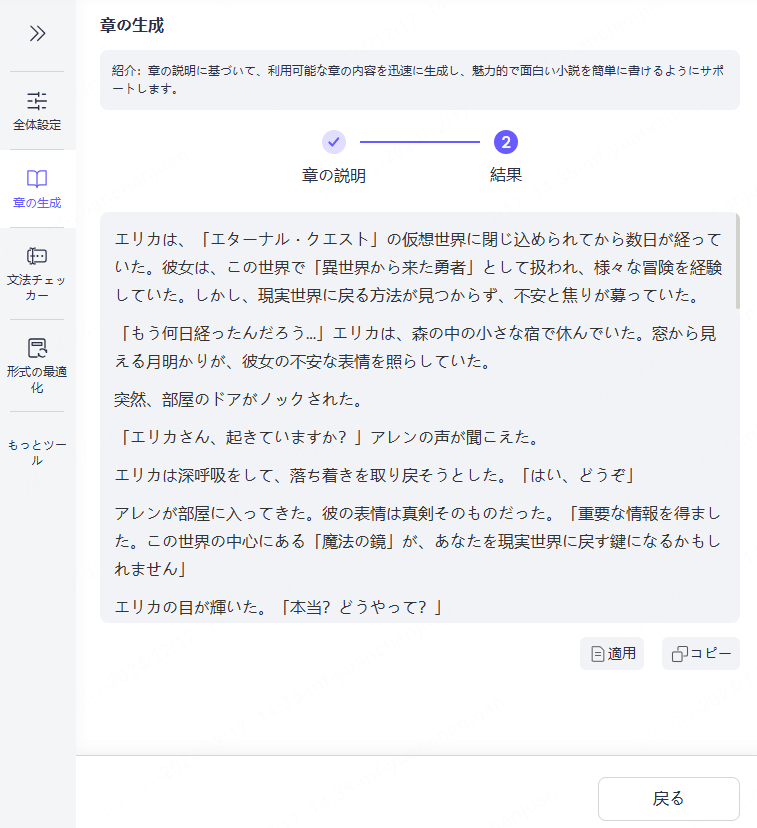Viewport: 757px width, 828px height.
Task: Go to completed step checkmark circle
Action: click(x=334, y=142)
